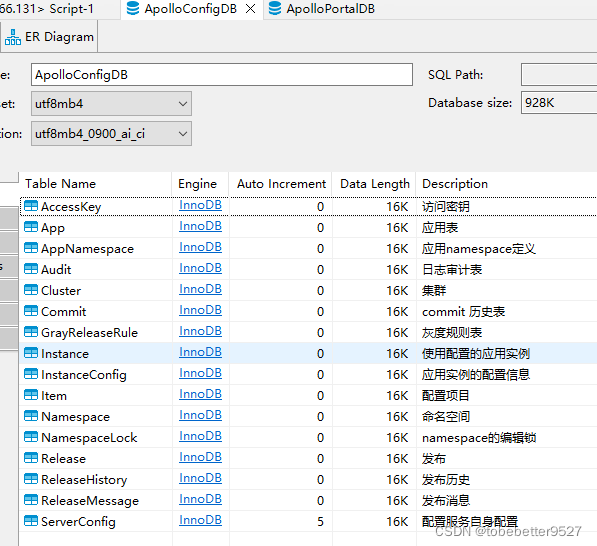Image resolution: width=597 pixels, height=546 pixels.
Task: Click the Namespace table icon
Action: pos(31,416)
